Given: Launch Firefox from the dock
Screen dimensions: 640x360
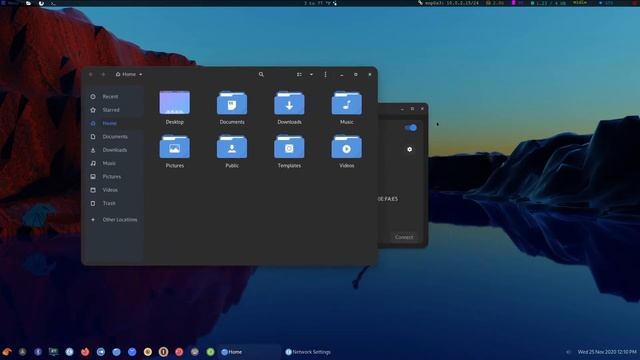Looking at the screenshot, I should (85, 351).
